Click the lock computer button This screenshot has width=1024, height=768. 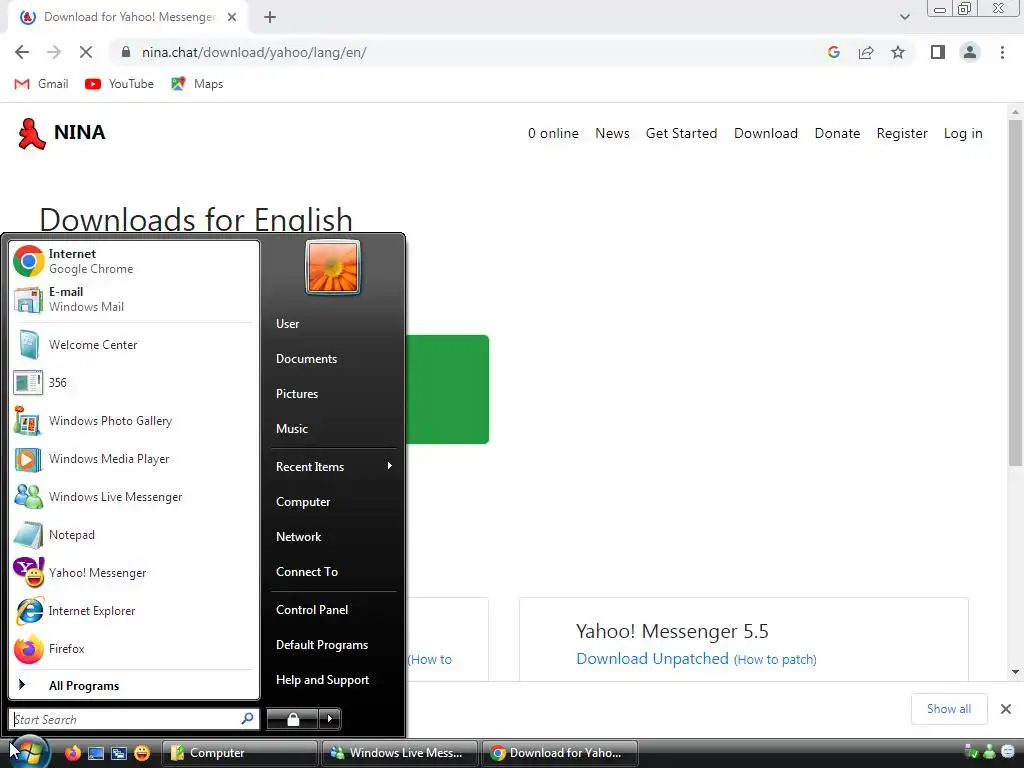click(293, 719)
